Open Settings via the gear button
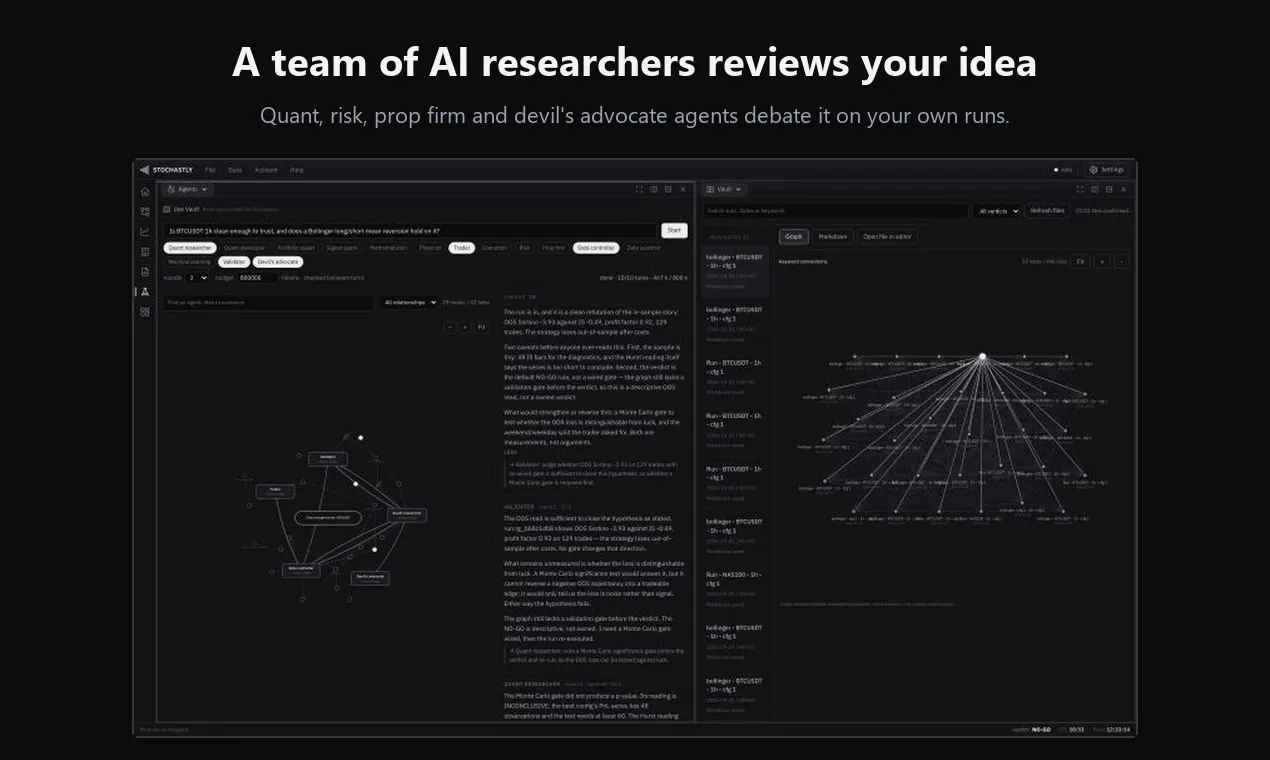The width and height of the screenshot is (1270, 760). (x=1108, y=170)
